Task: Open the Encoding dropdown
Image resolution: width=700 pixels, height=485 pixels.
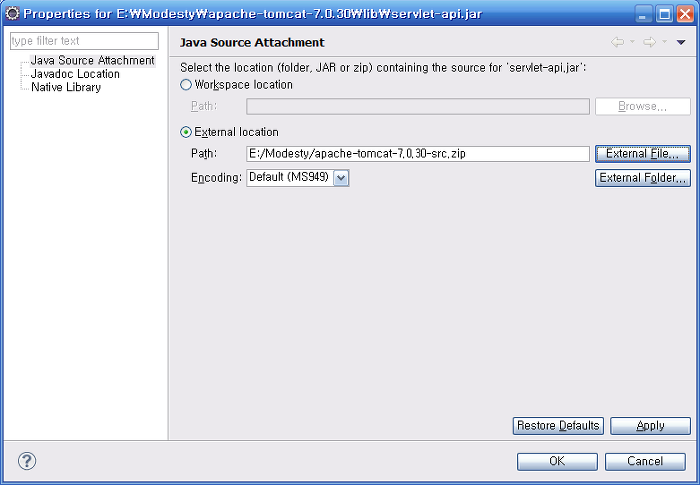Action: tap(341, 178)
